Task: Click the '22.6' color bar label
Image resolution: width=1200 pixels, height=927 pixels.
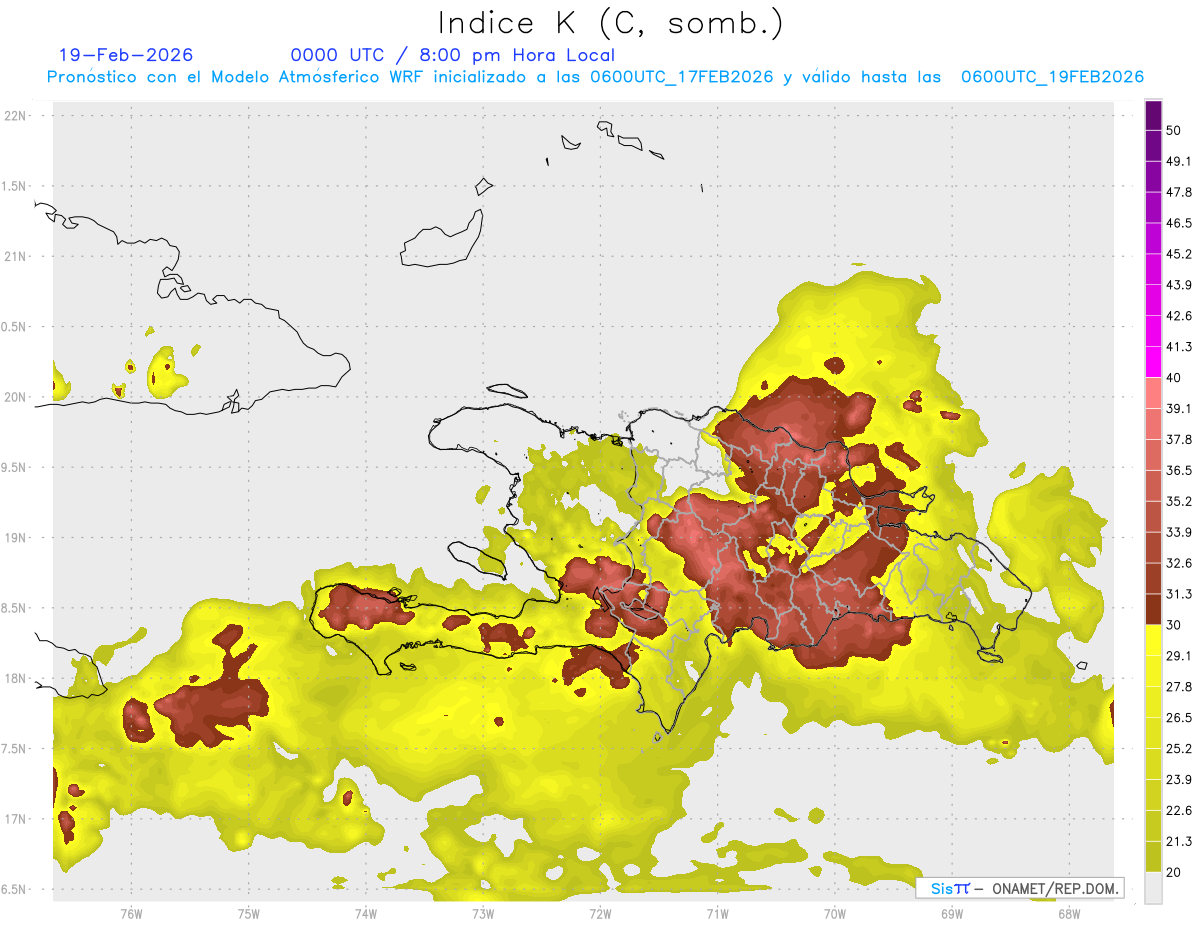Action: click(x=1179, y=810)
